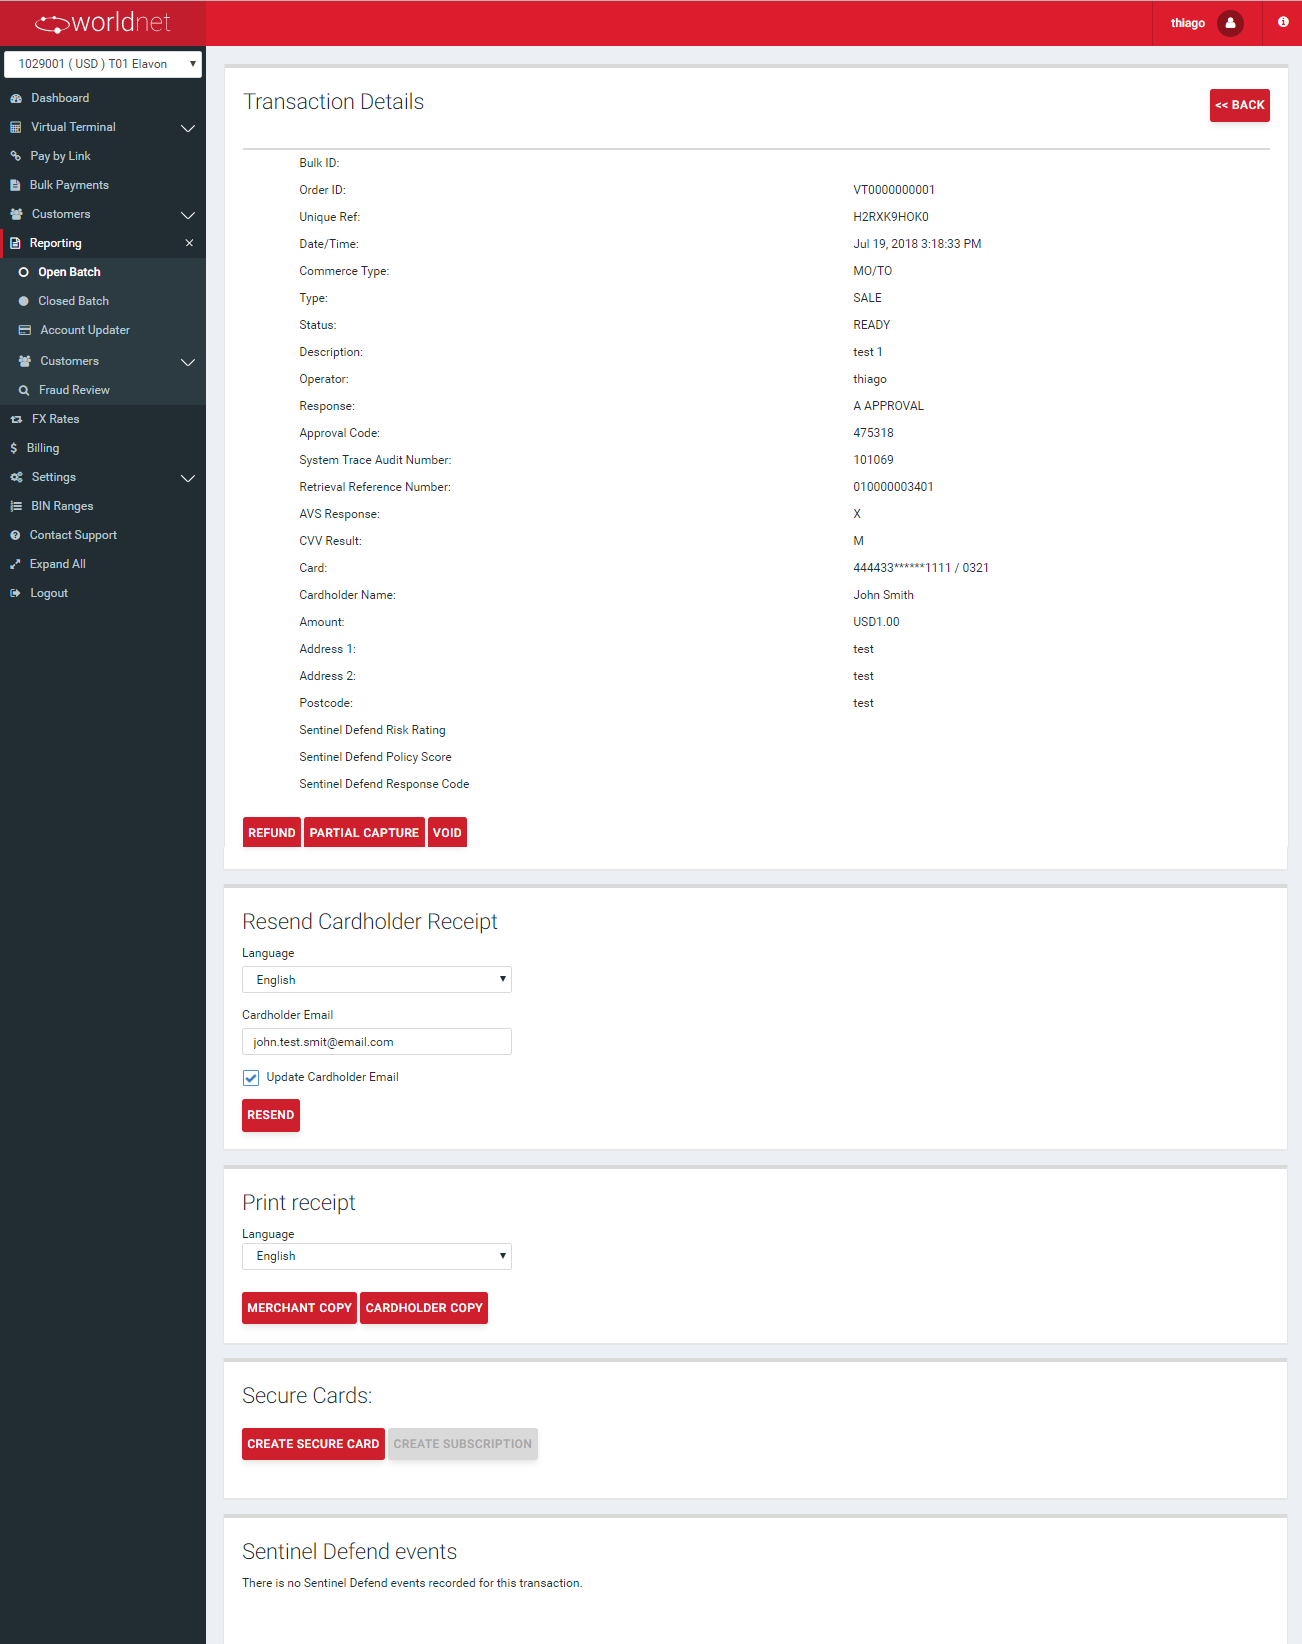The width and height of the screenshot is (1302, 1644).
Task: Click the disabled CREATE SUBSCRIPTION button
Action: [463, 1444]
